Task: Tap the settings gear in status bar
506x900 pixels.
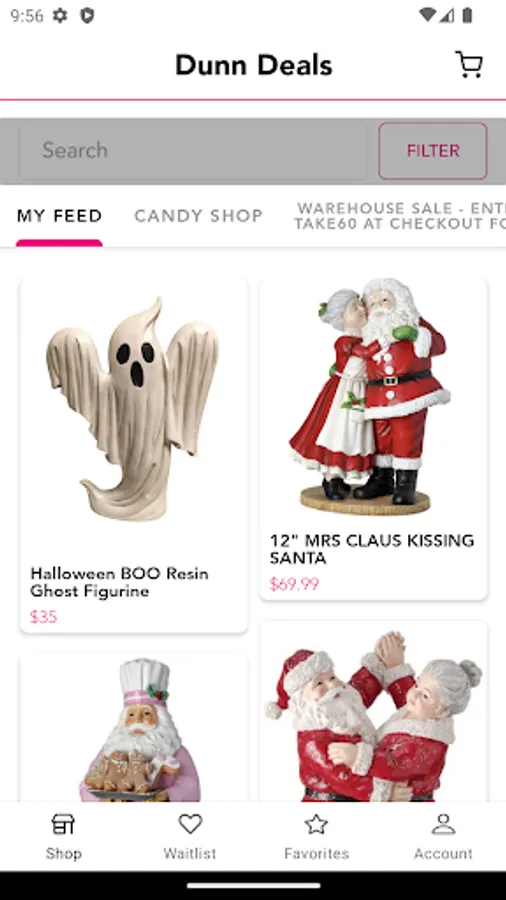Action: [x=60, y=15]
